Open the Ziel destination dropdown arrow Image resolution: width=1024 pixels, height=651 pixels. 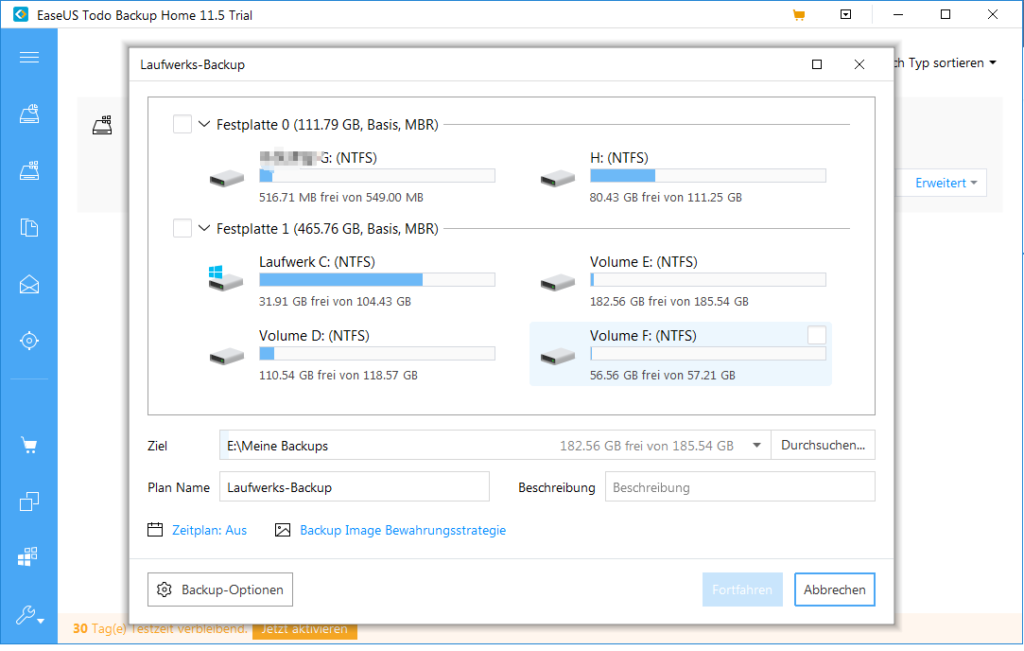tap(757, 445)
